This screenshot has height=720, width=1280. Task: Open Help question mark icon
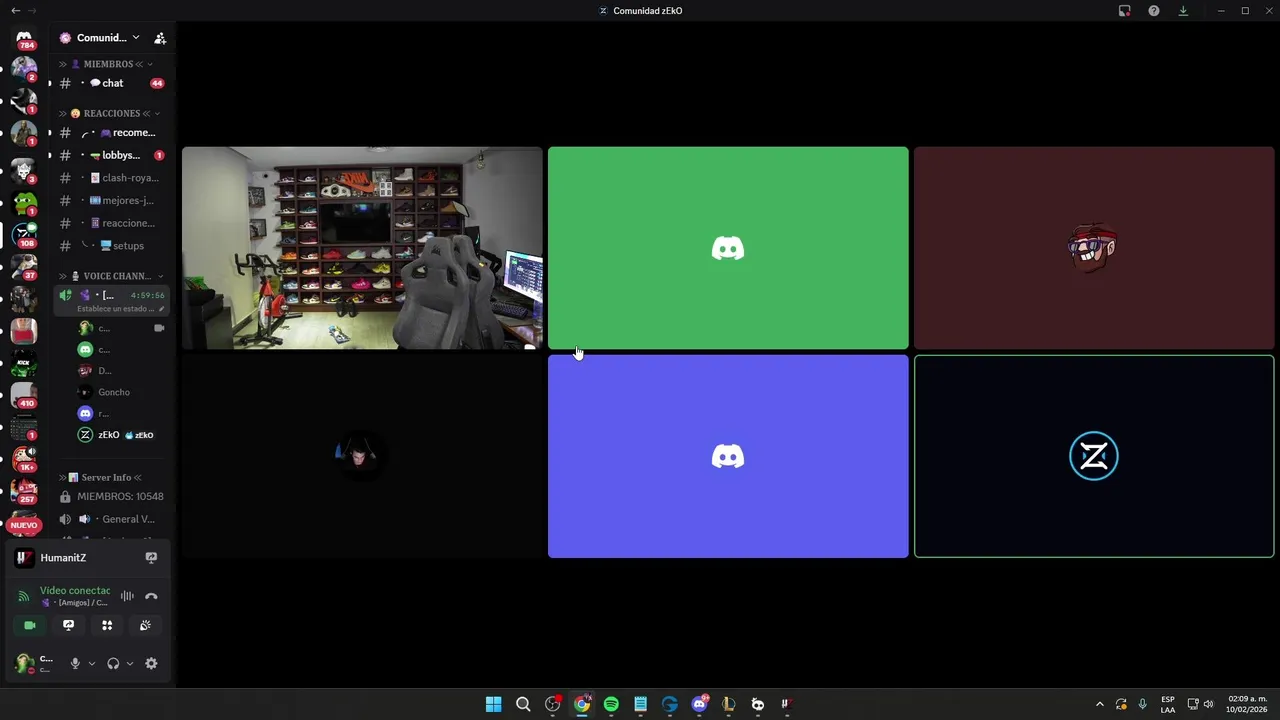pos(1154,10)
